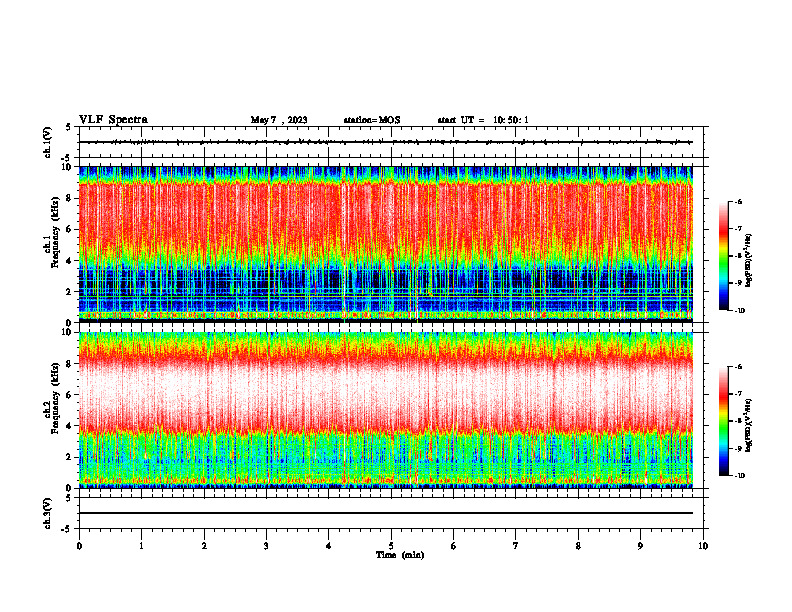Click the ch.2 color bar "log(PSD)" units label
Image resolution: width=792 pixels, height=612 pixels.
[750, 424]
